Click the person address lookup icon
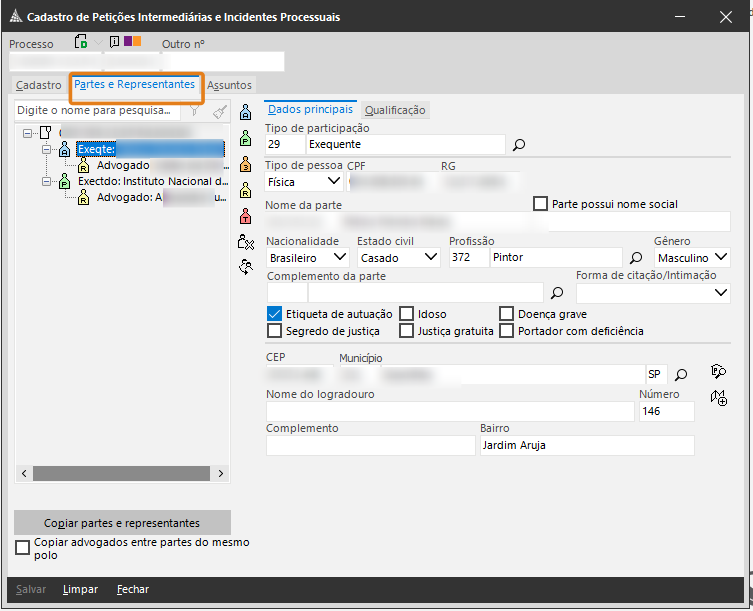The width and height of the screenshot is (753, 611). (718, 371)
